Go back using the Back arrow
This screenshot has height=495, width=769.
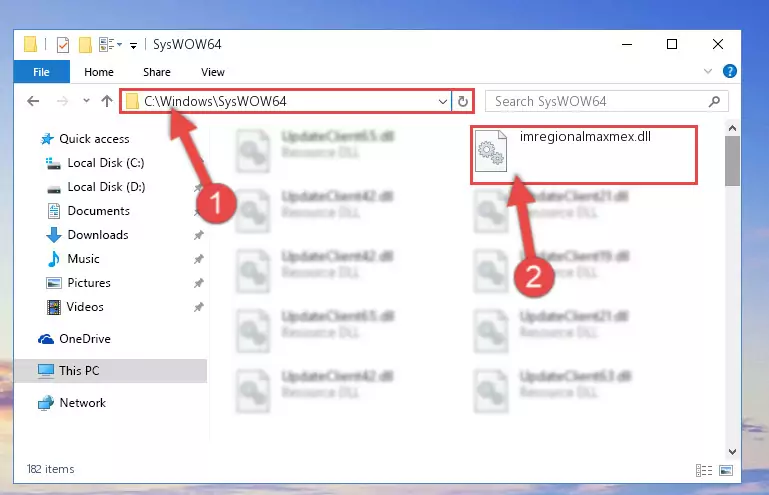[x=33, y=101]
